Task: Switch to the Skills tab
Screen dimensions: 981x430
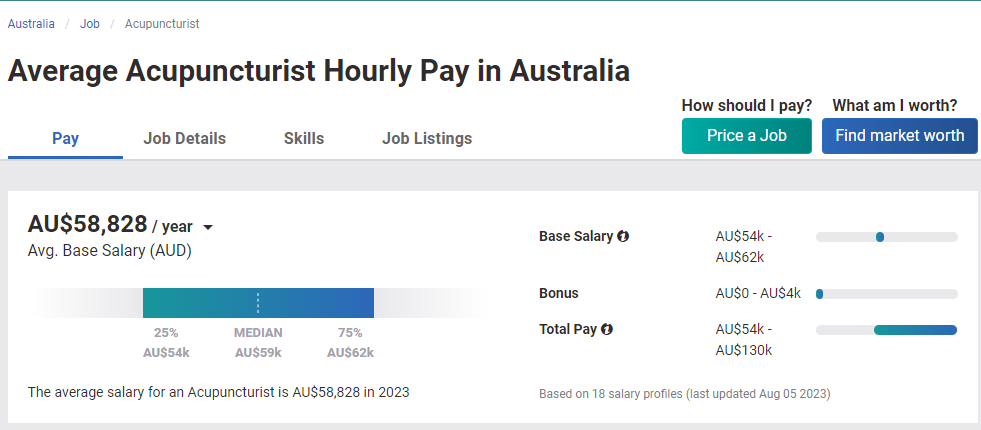Action: point(304,138)
